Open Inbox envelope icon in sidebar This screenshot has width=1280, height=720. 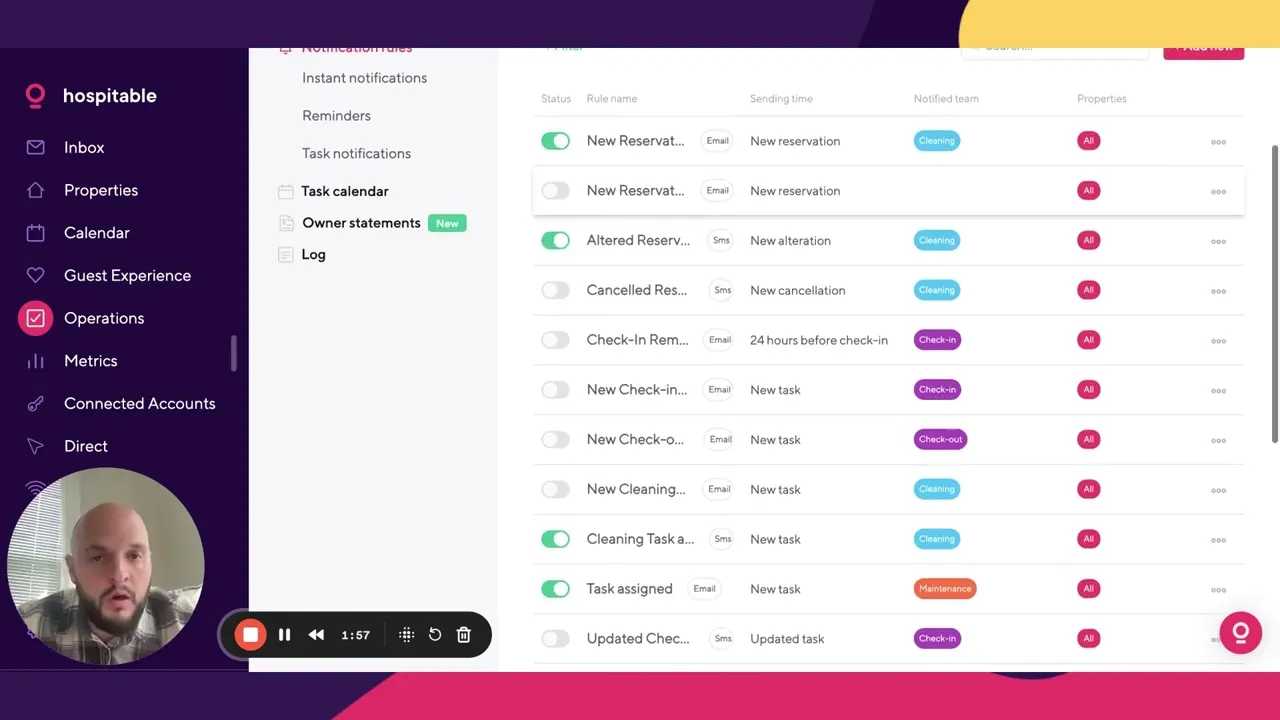tap(35, 147)
